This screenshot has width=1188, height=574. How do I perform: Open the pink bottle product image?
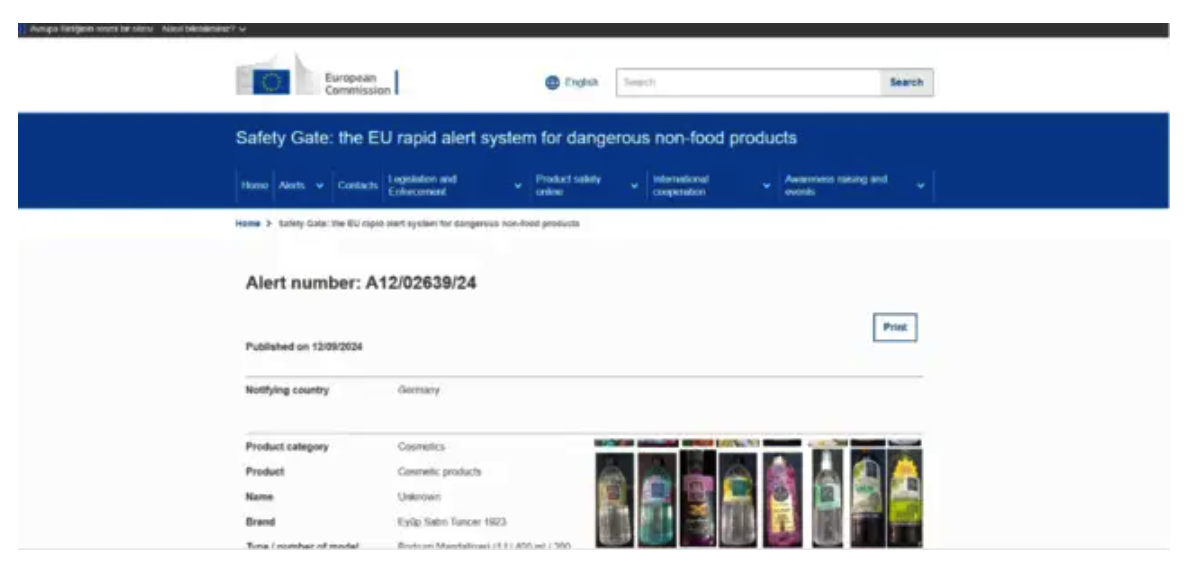click(x=782, y=493)
